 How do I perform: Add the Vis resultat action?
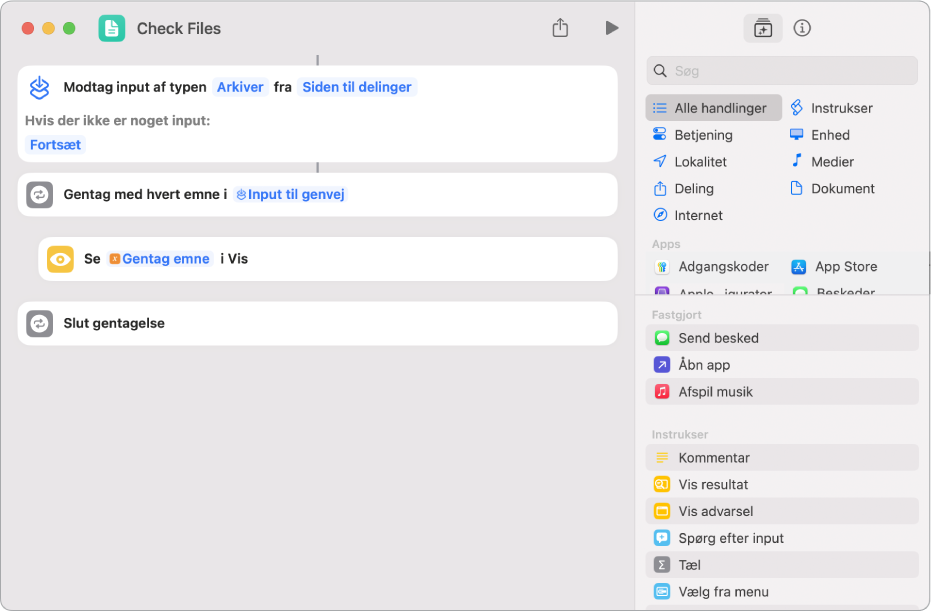click(782, 484)
